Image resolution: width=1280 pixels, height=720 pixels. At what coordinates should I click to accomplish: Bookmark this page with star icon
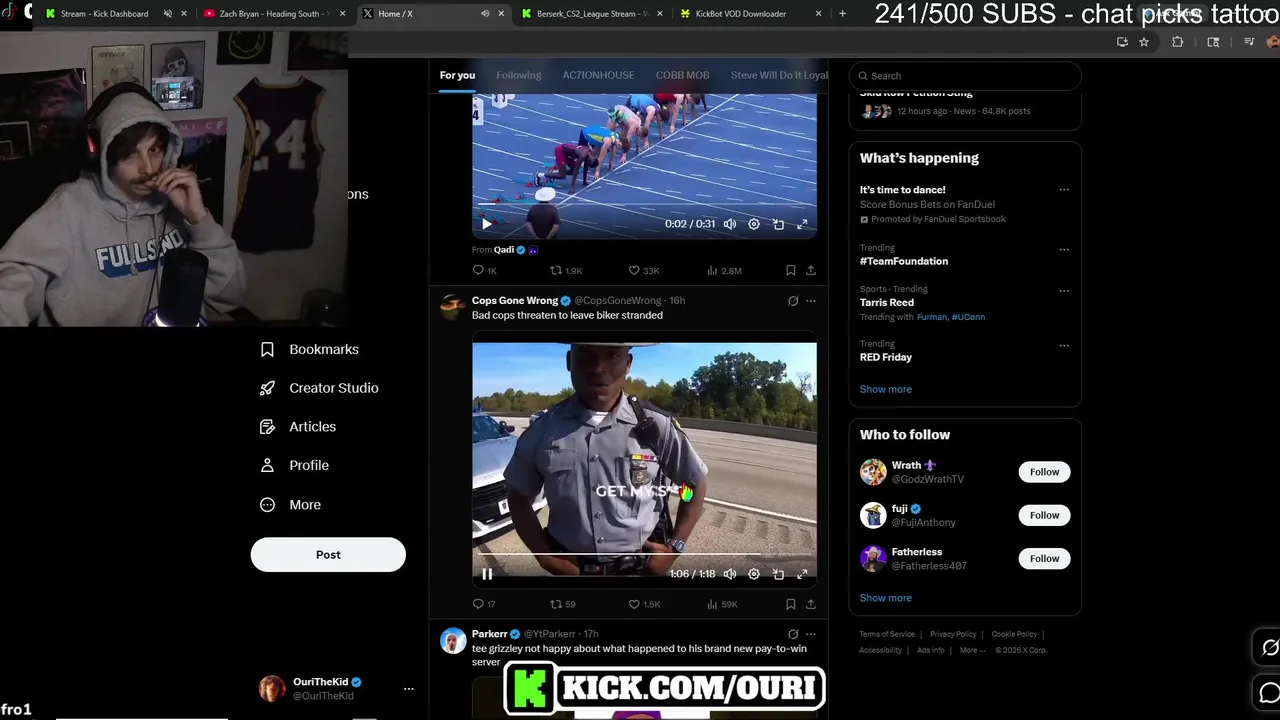click(1144, 42)
